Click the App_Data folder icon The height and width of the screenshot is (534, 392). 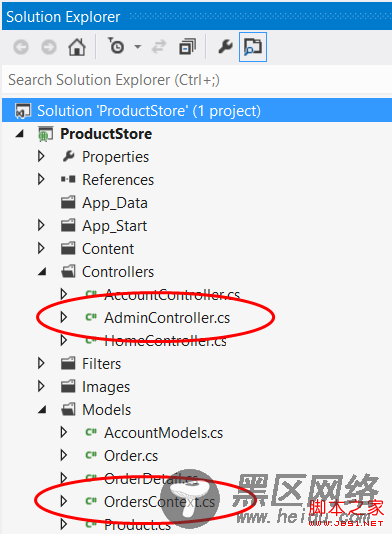(68, 202)
